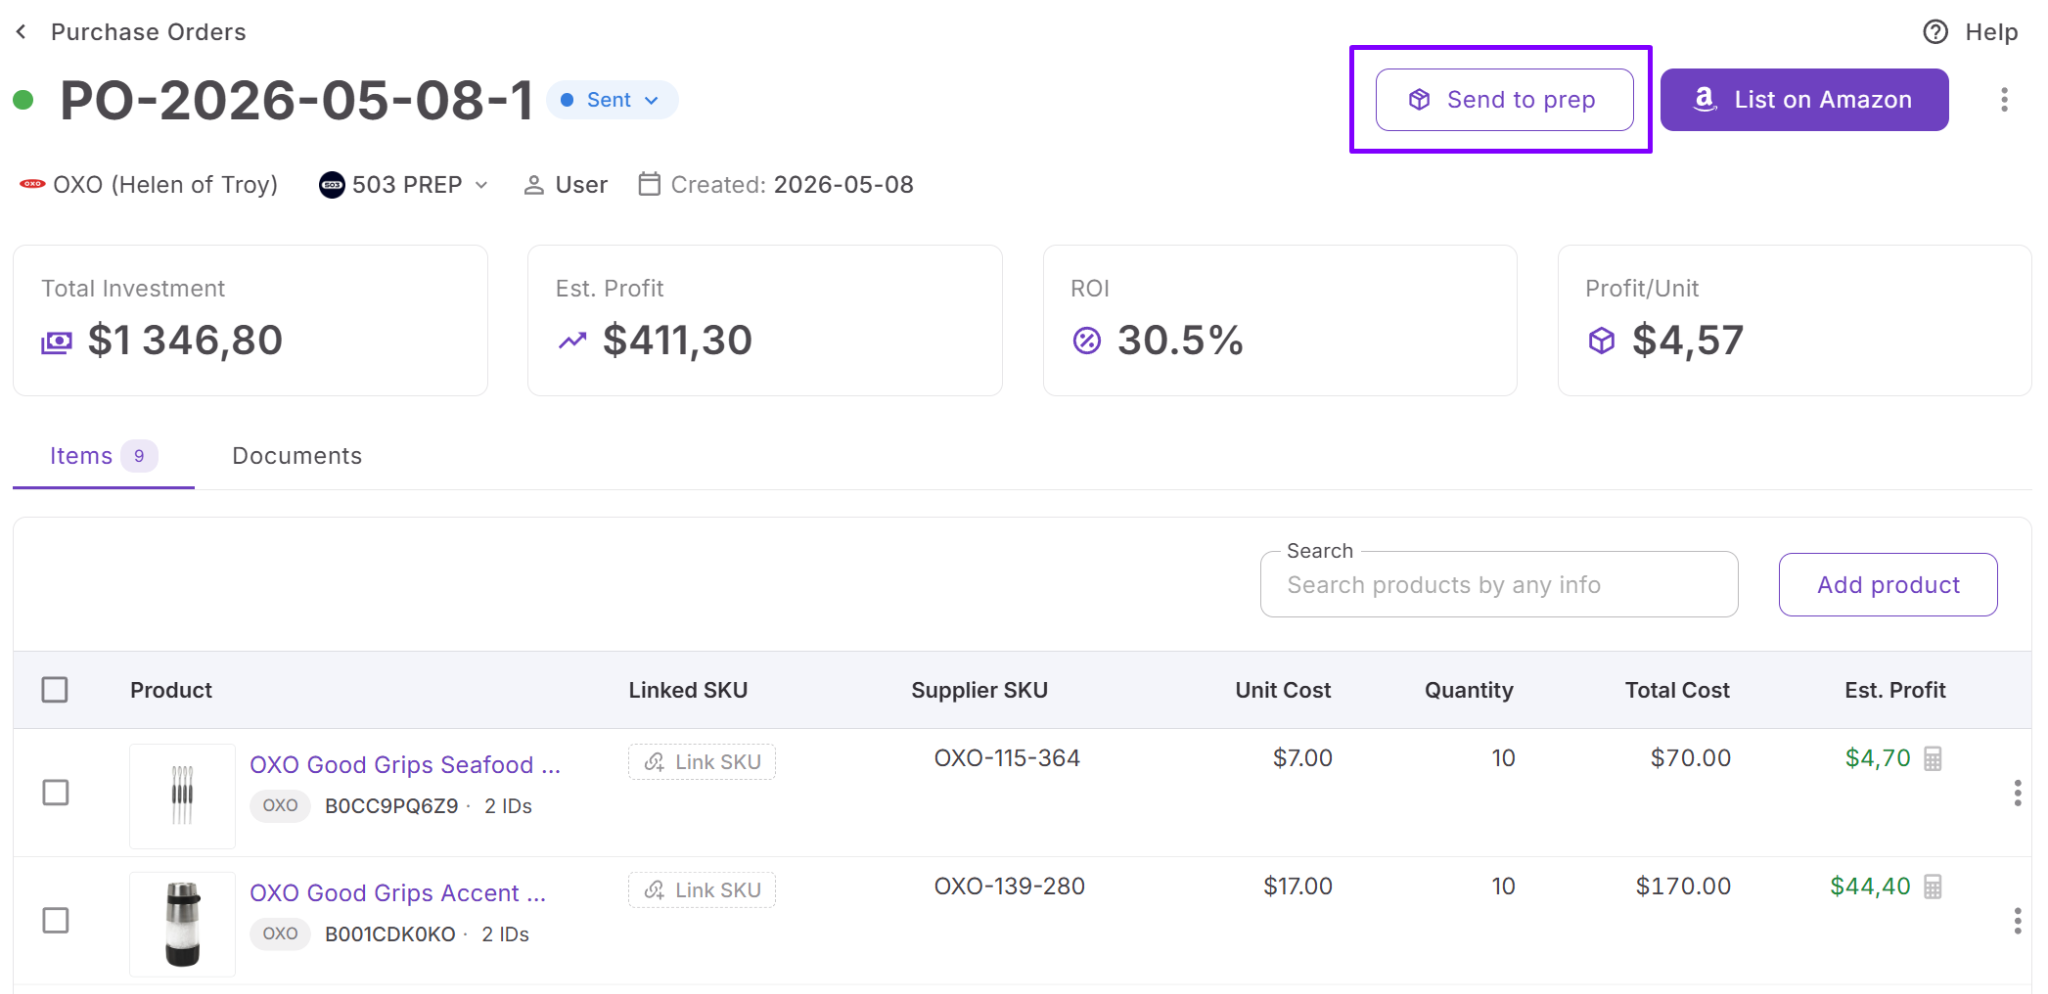This screenshot has width=2048, height=994.
Task: Focus the search products input field
Action: (x=1499, y=585)
